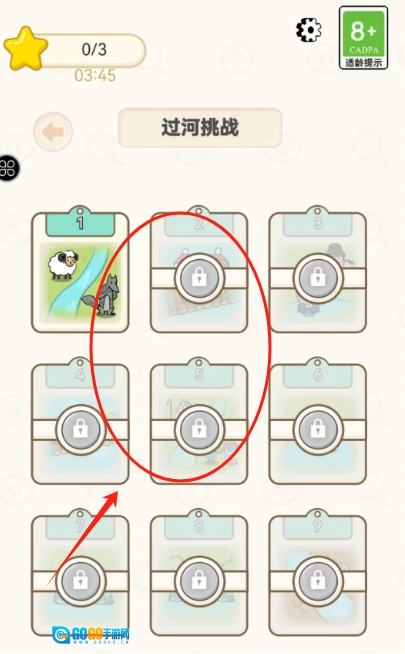Open the CADPA 8+ age rating badge
Viewport: 405px width, 654px height.
(363, 38)
